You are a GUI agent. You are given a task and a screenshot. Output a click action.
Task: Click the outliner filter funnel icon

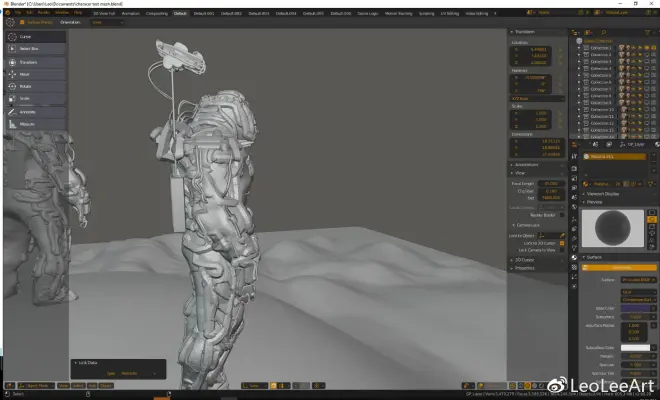(x=647, y=32)
